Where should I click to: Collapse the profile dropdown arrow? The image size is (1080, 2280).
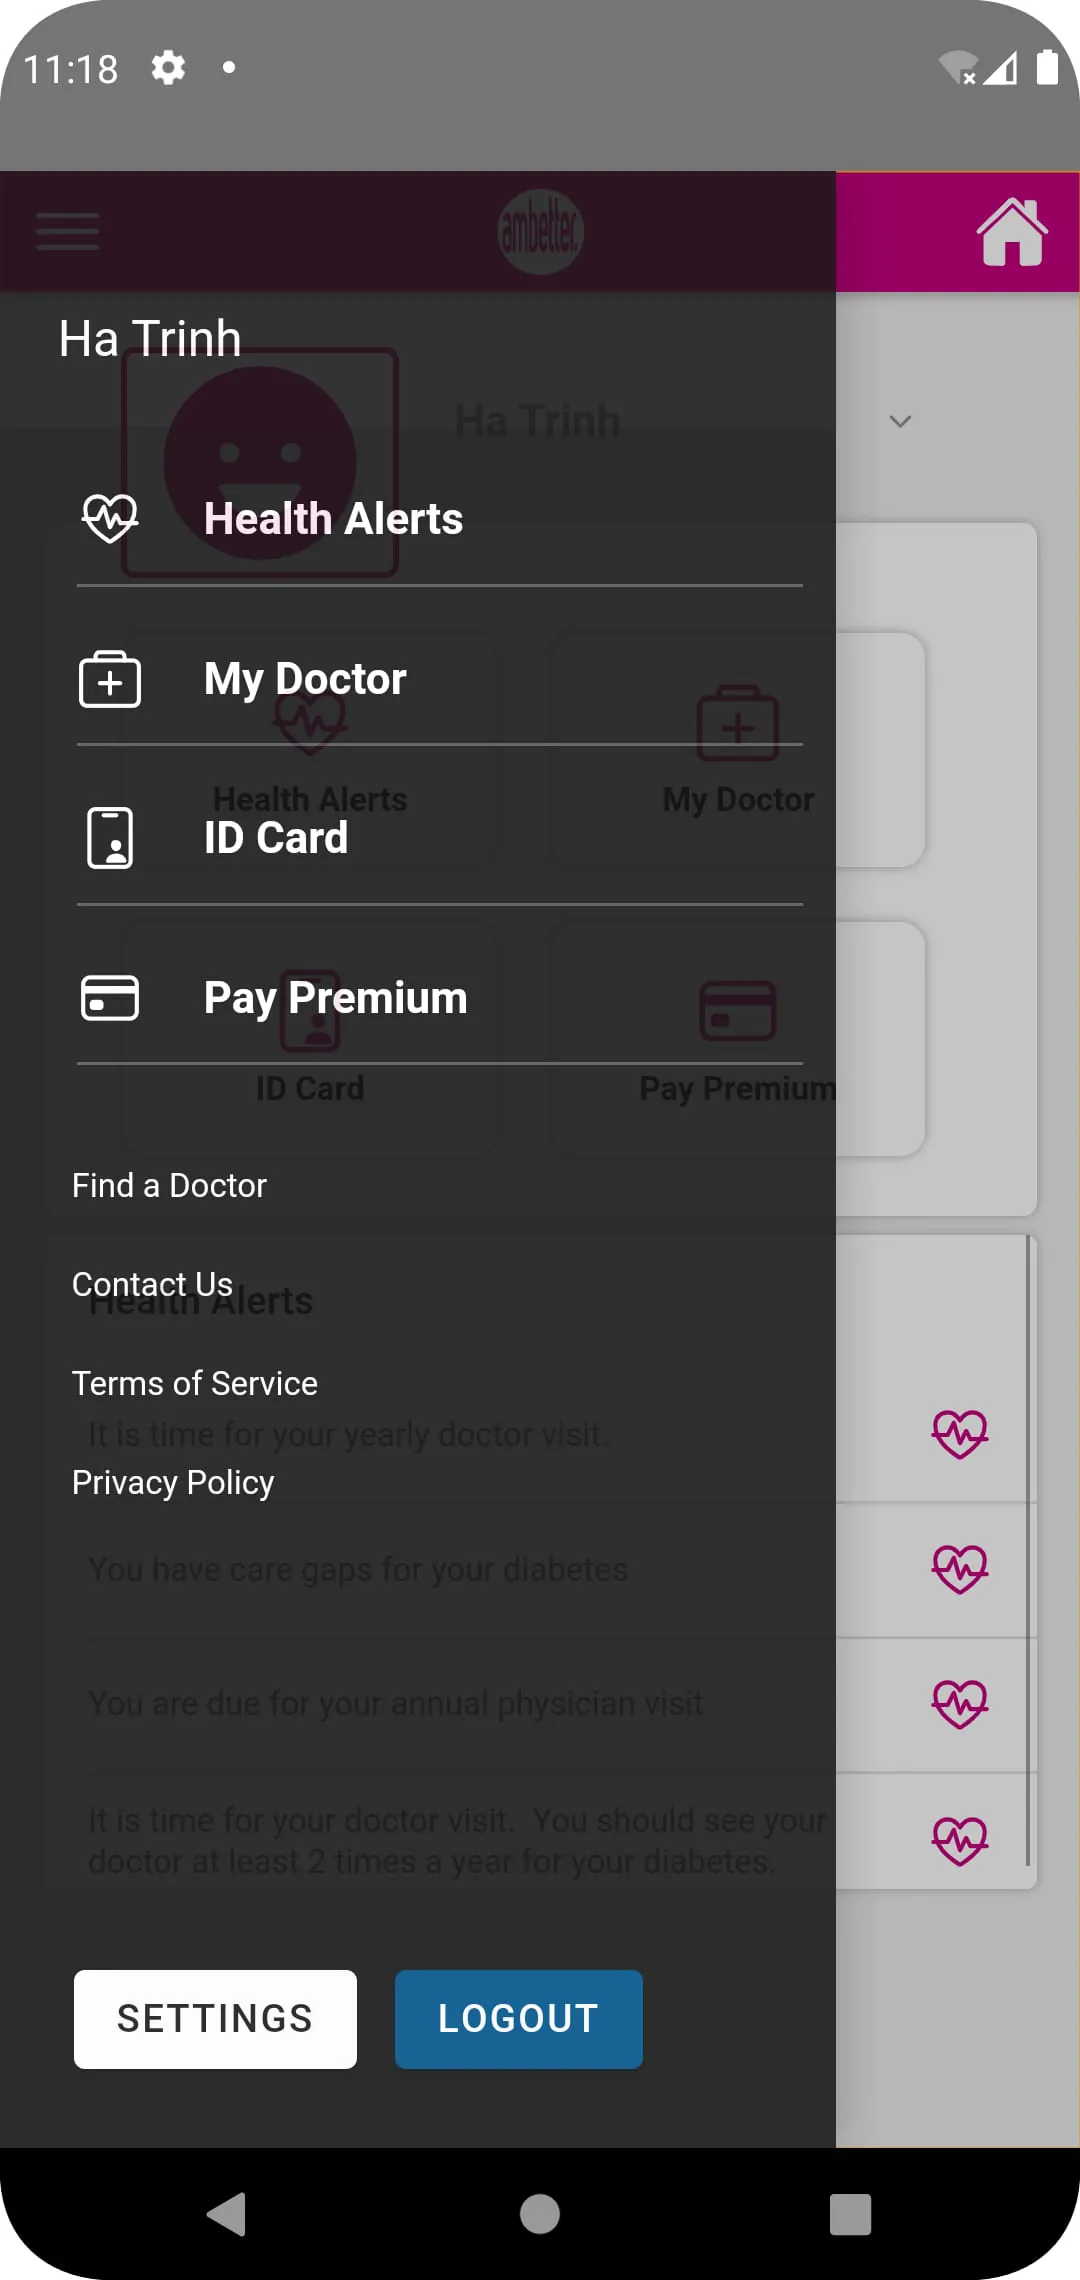pos(899,421)
